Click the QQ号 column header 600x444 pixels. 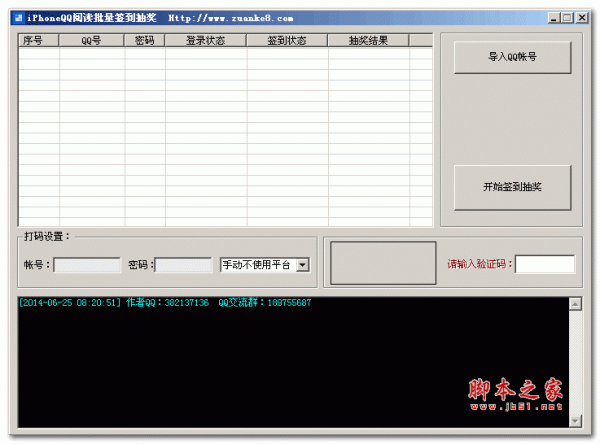click(91, 40)
